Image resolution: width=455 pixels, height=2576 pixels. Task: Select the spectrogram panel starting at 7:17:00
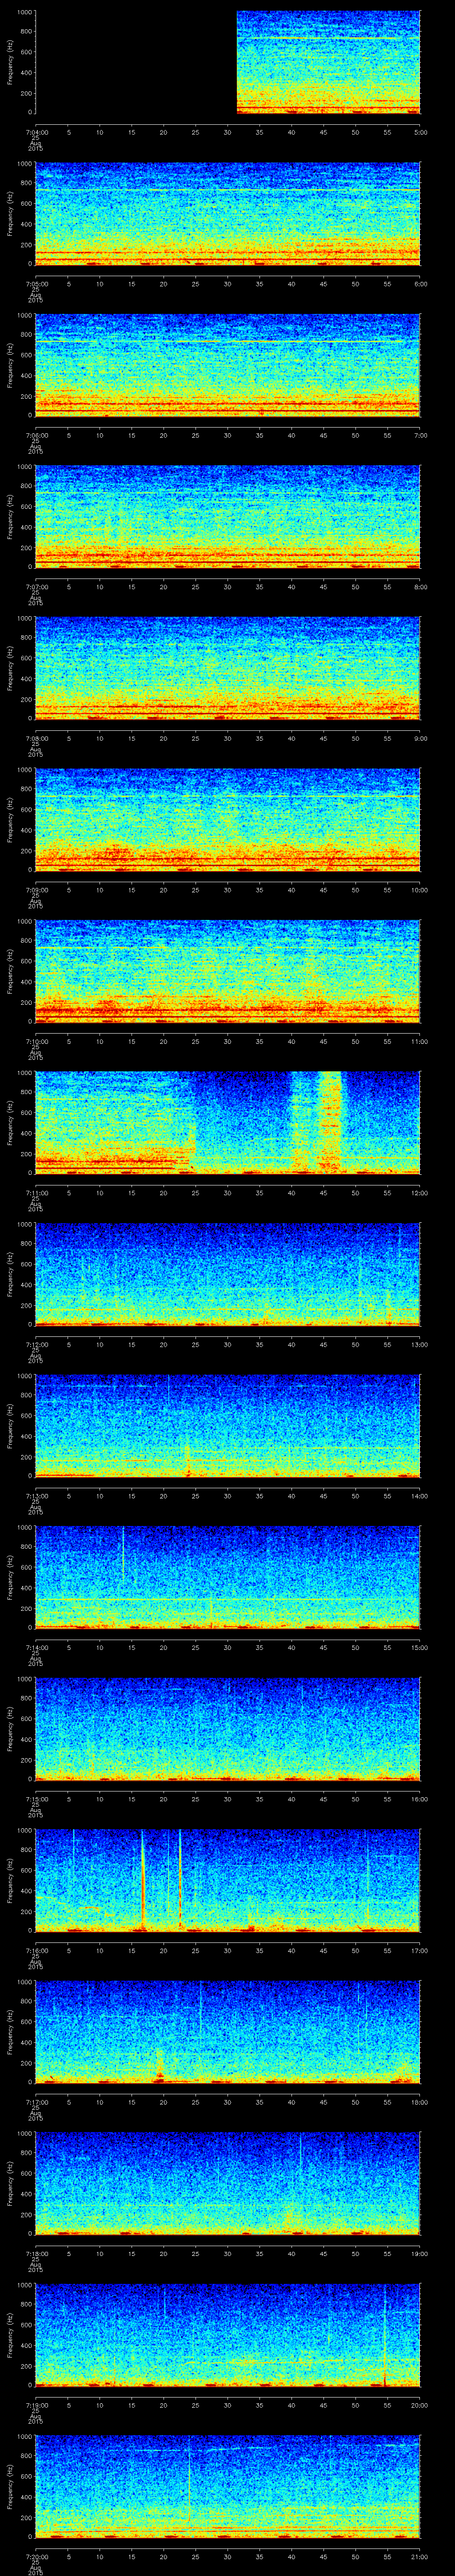(x=227, y=2032)
